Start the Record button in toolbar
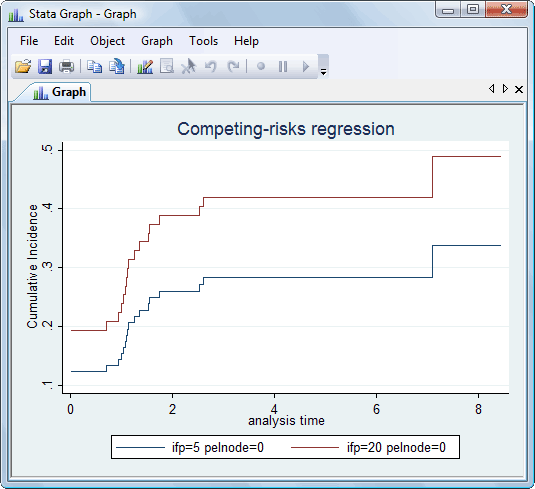The height and width of the screenshot is (489, 535). (x=261, y=66)
